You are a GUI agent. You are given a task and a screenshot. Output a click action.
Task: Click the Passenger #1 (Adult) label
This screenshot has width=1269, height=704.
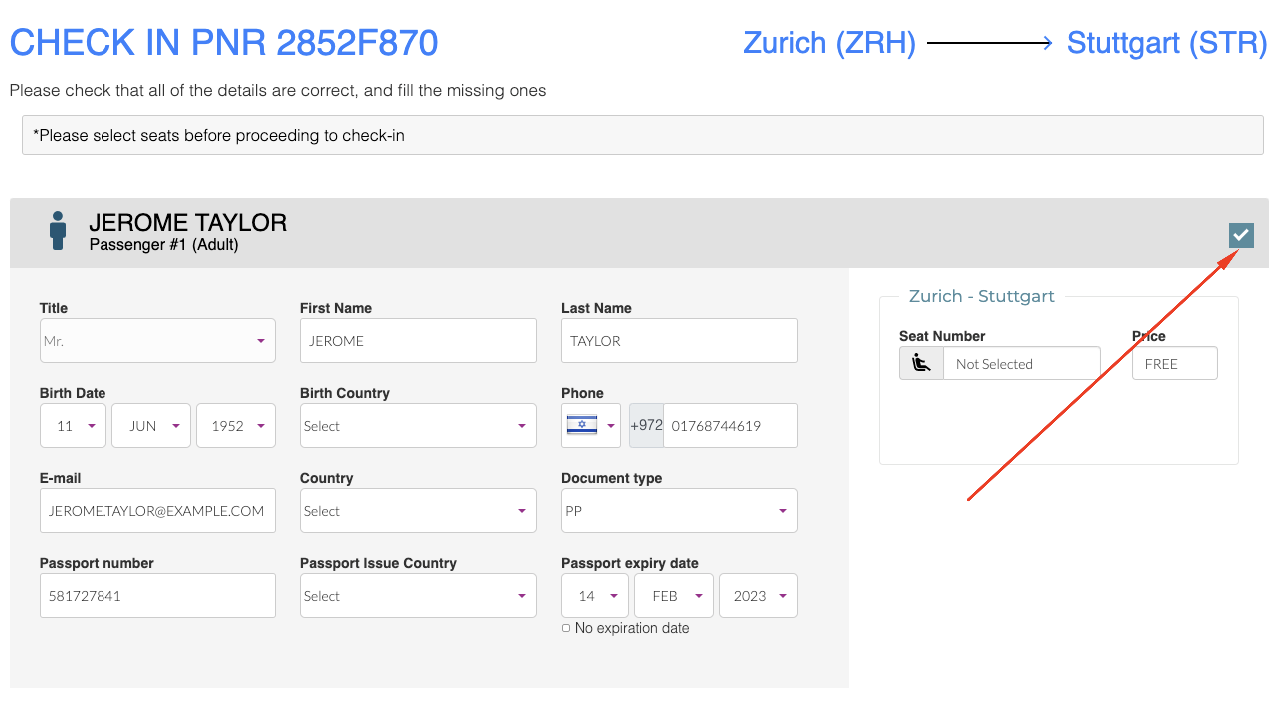[x=164, y=244]
